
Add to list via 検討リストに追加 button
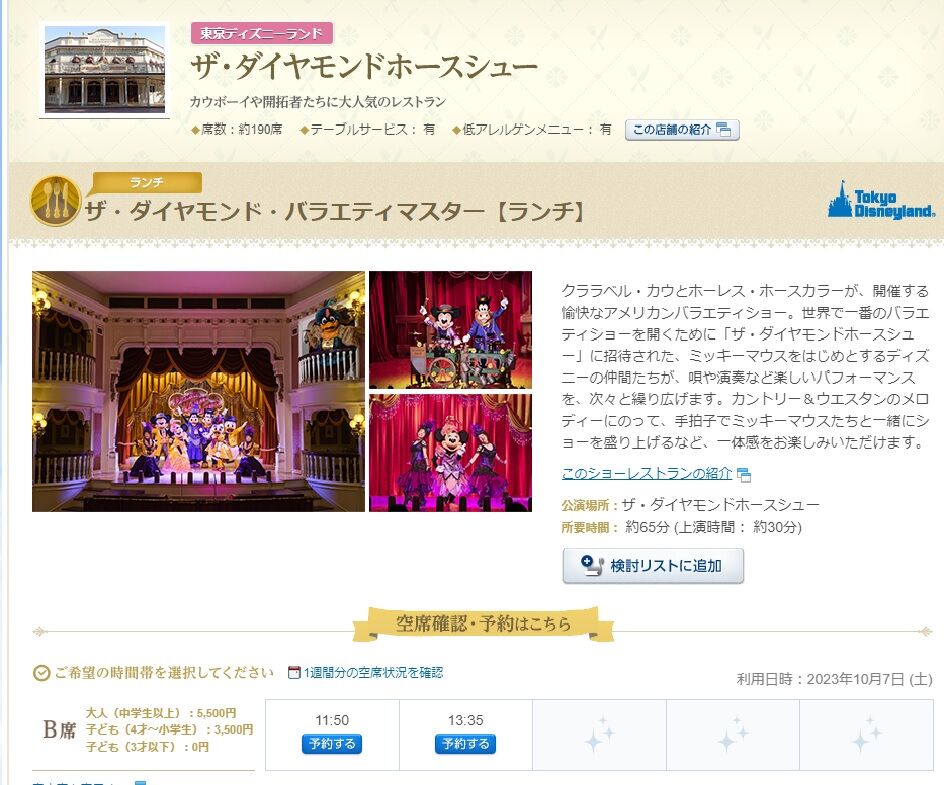[653, 566]
